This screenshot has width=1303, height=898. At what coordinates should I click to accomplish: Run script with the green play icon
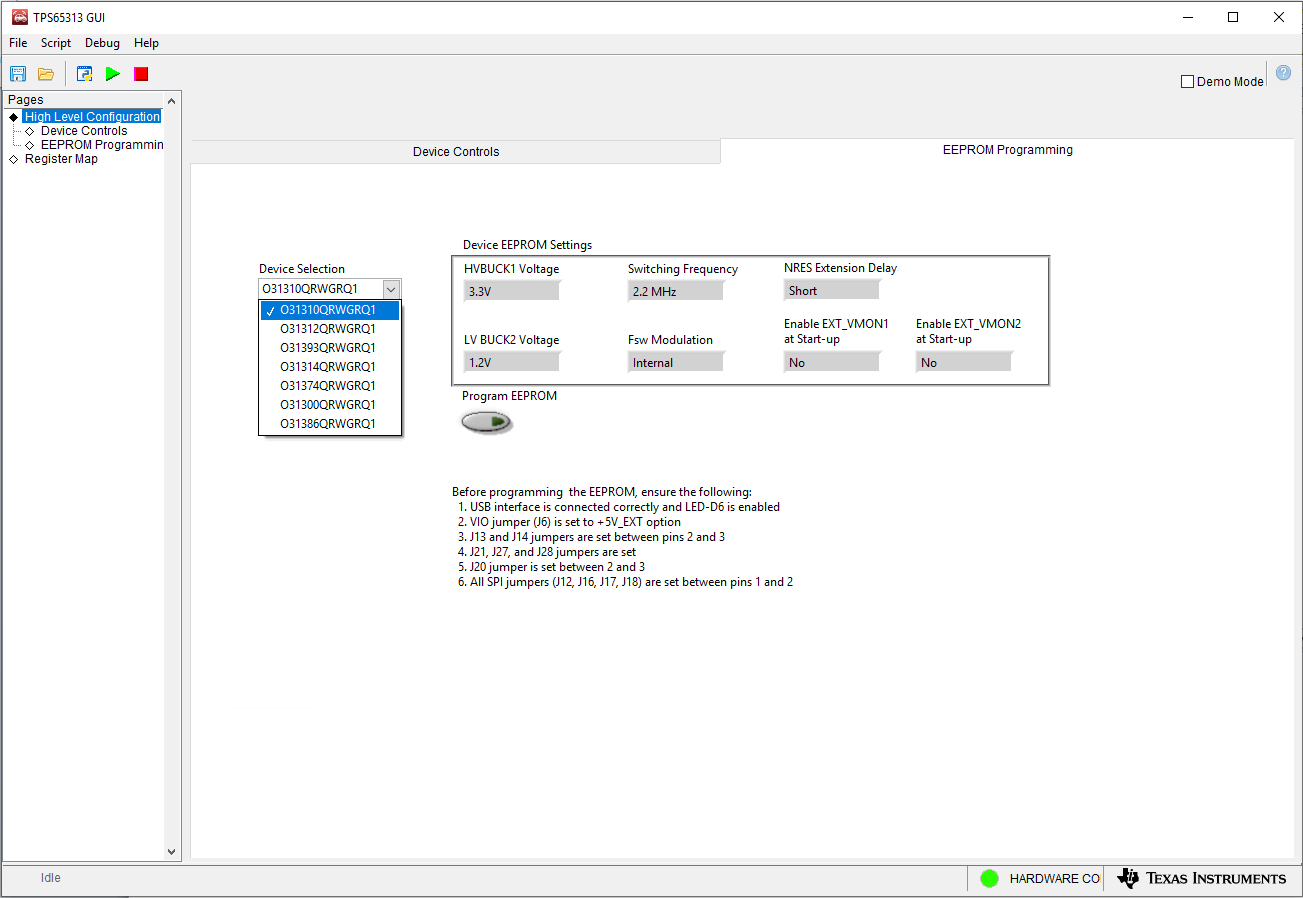coord(113,74)
